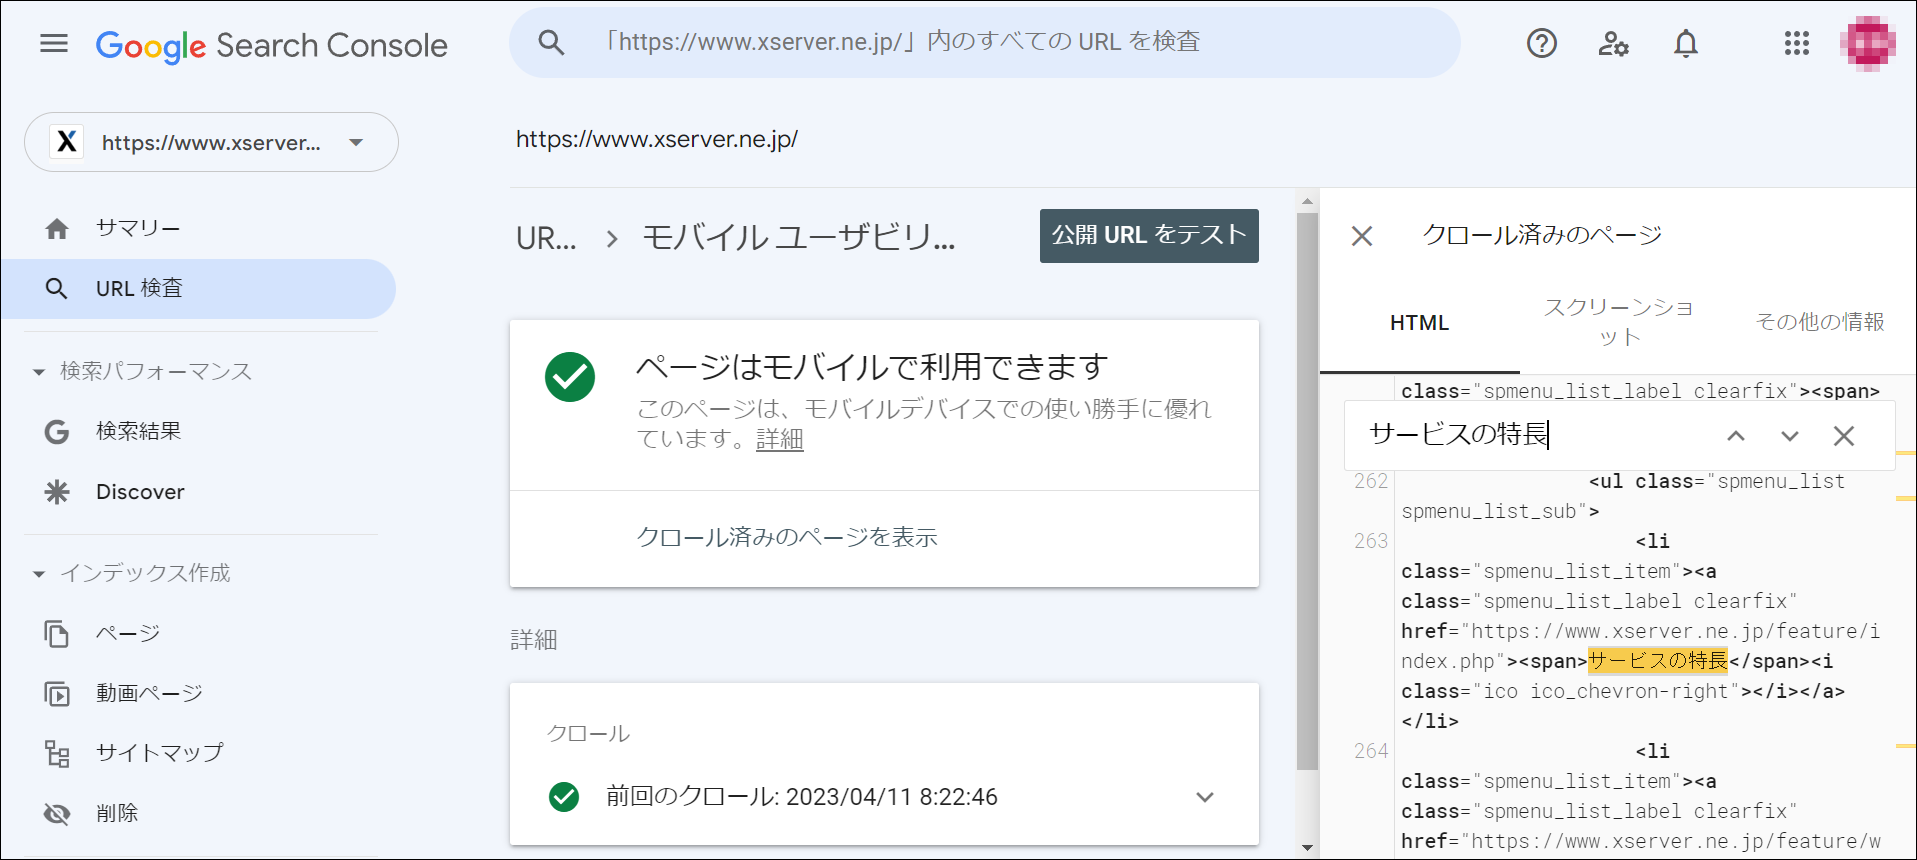
Task: Open the account profile avatar
Action: [x=1867, y=43]
